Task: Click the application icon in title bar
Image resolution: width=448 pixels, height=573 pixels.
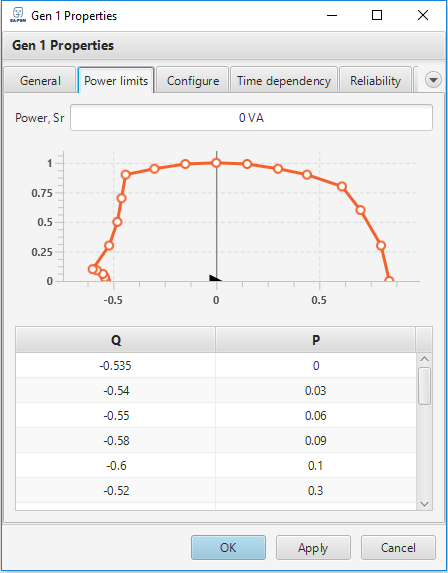Action: pos(18,15)
